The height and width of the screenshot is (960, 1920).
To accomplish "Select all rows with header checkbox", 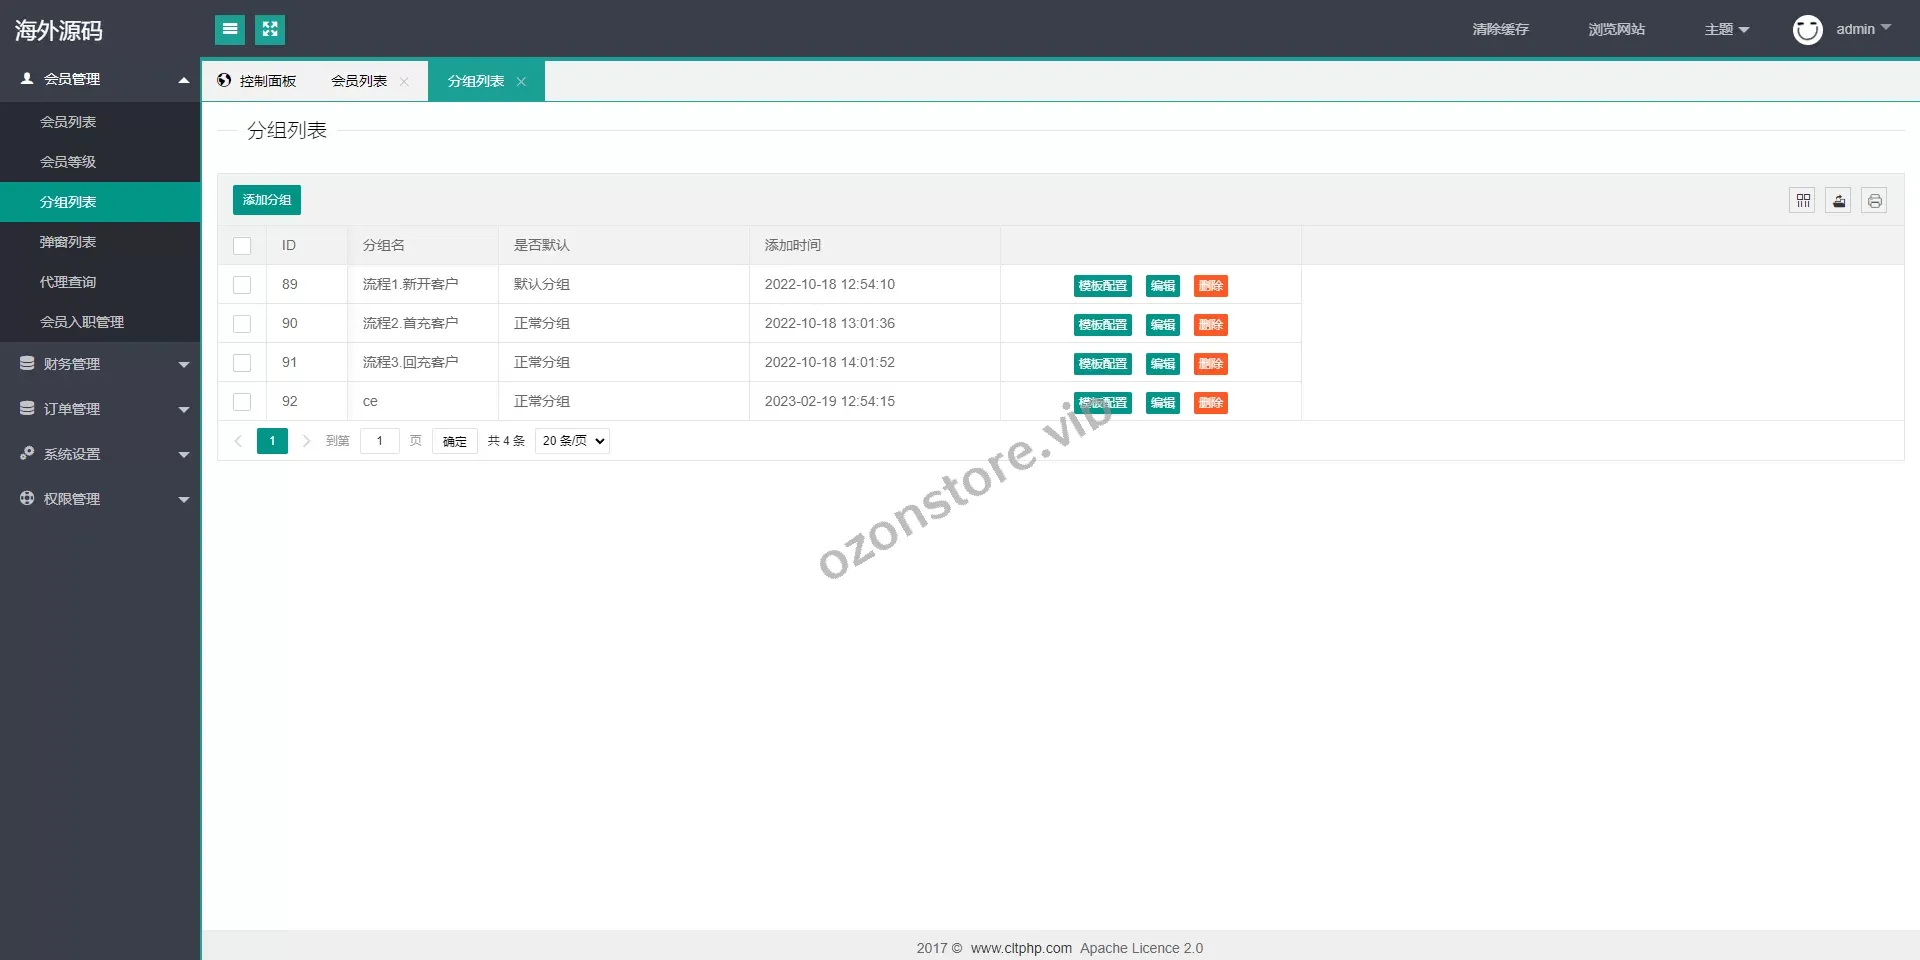I will coord(242,246).
